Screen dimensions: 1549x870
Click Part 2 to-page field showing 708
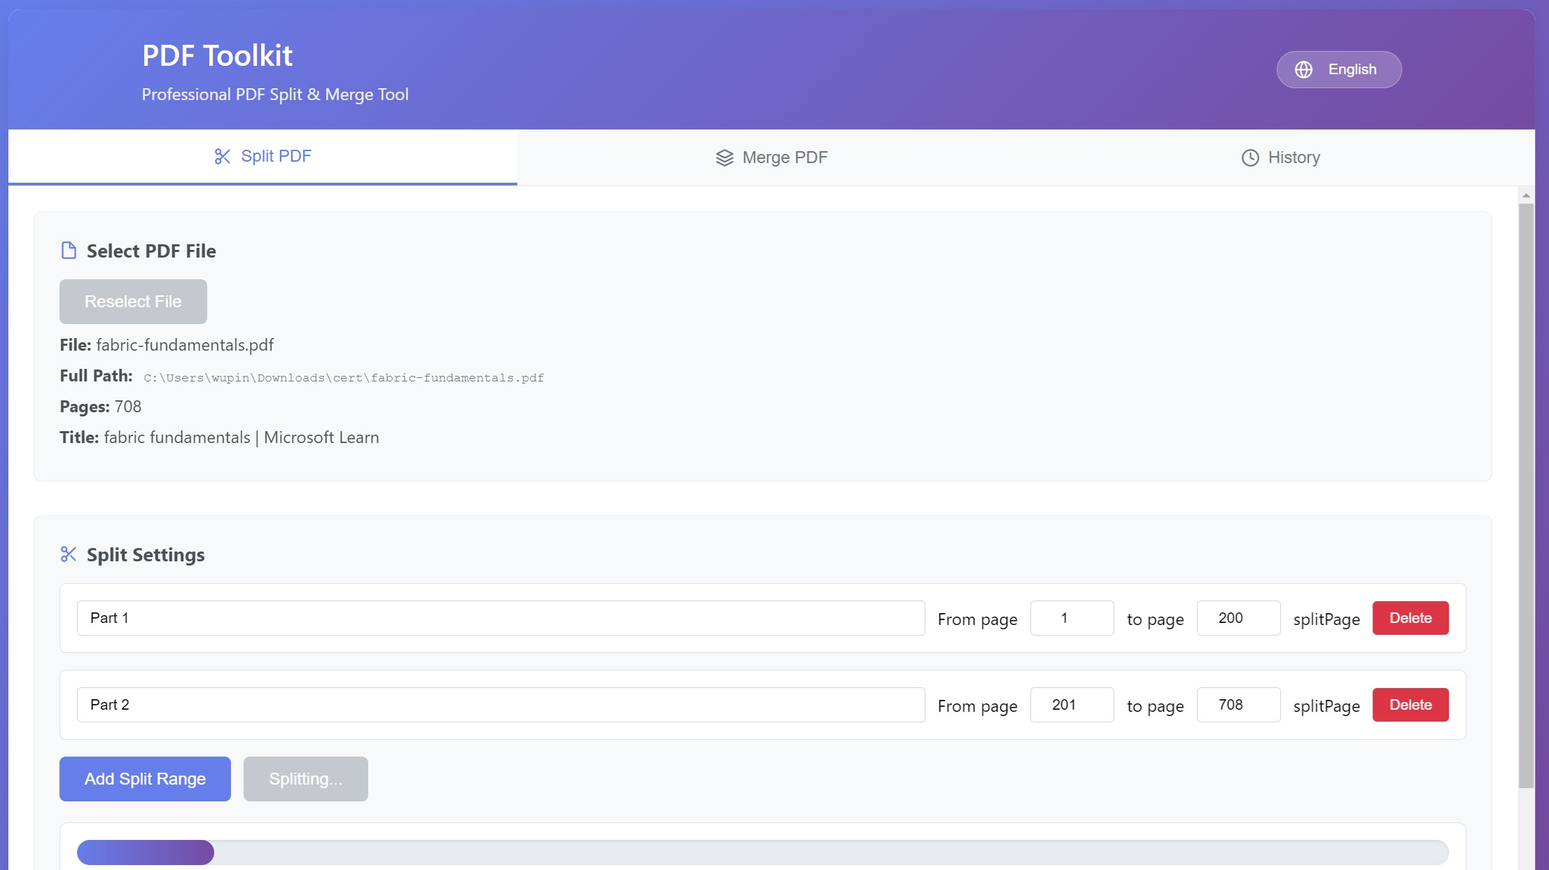coord(1239,705)
